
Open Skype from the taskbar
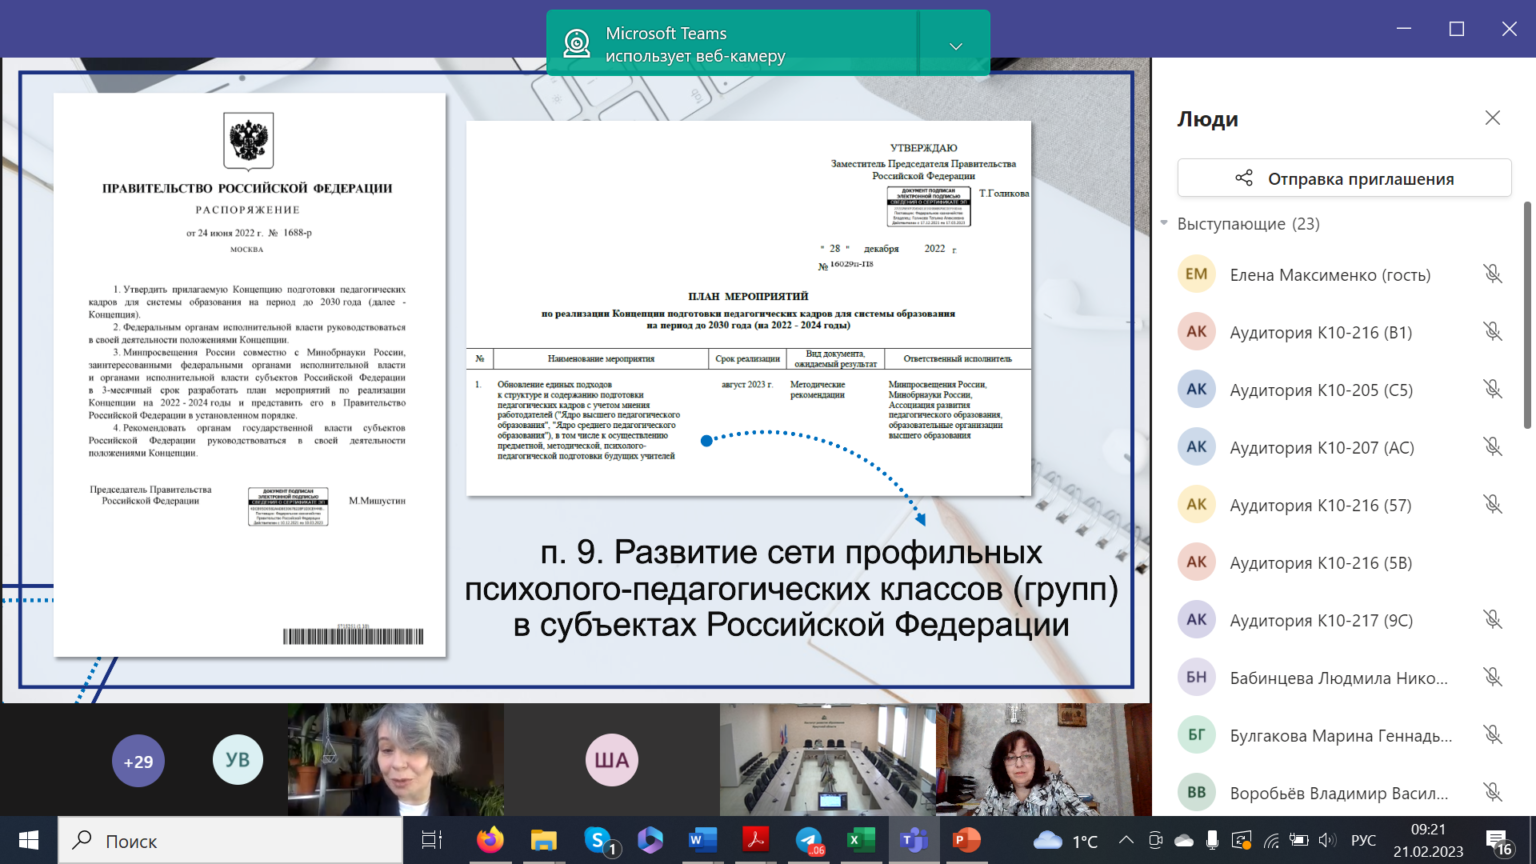(599, 840)
